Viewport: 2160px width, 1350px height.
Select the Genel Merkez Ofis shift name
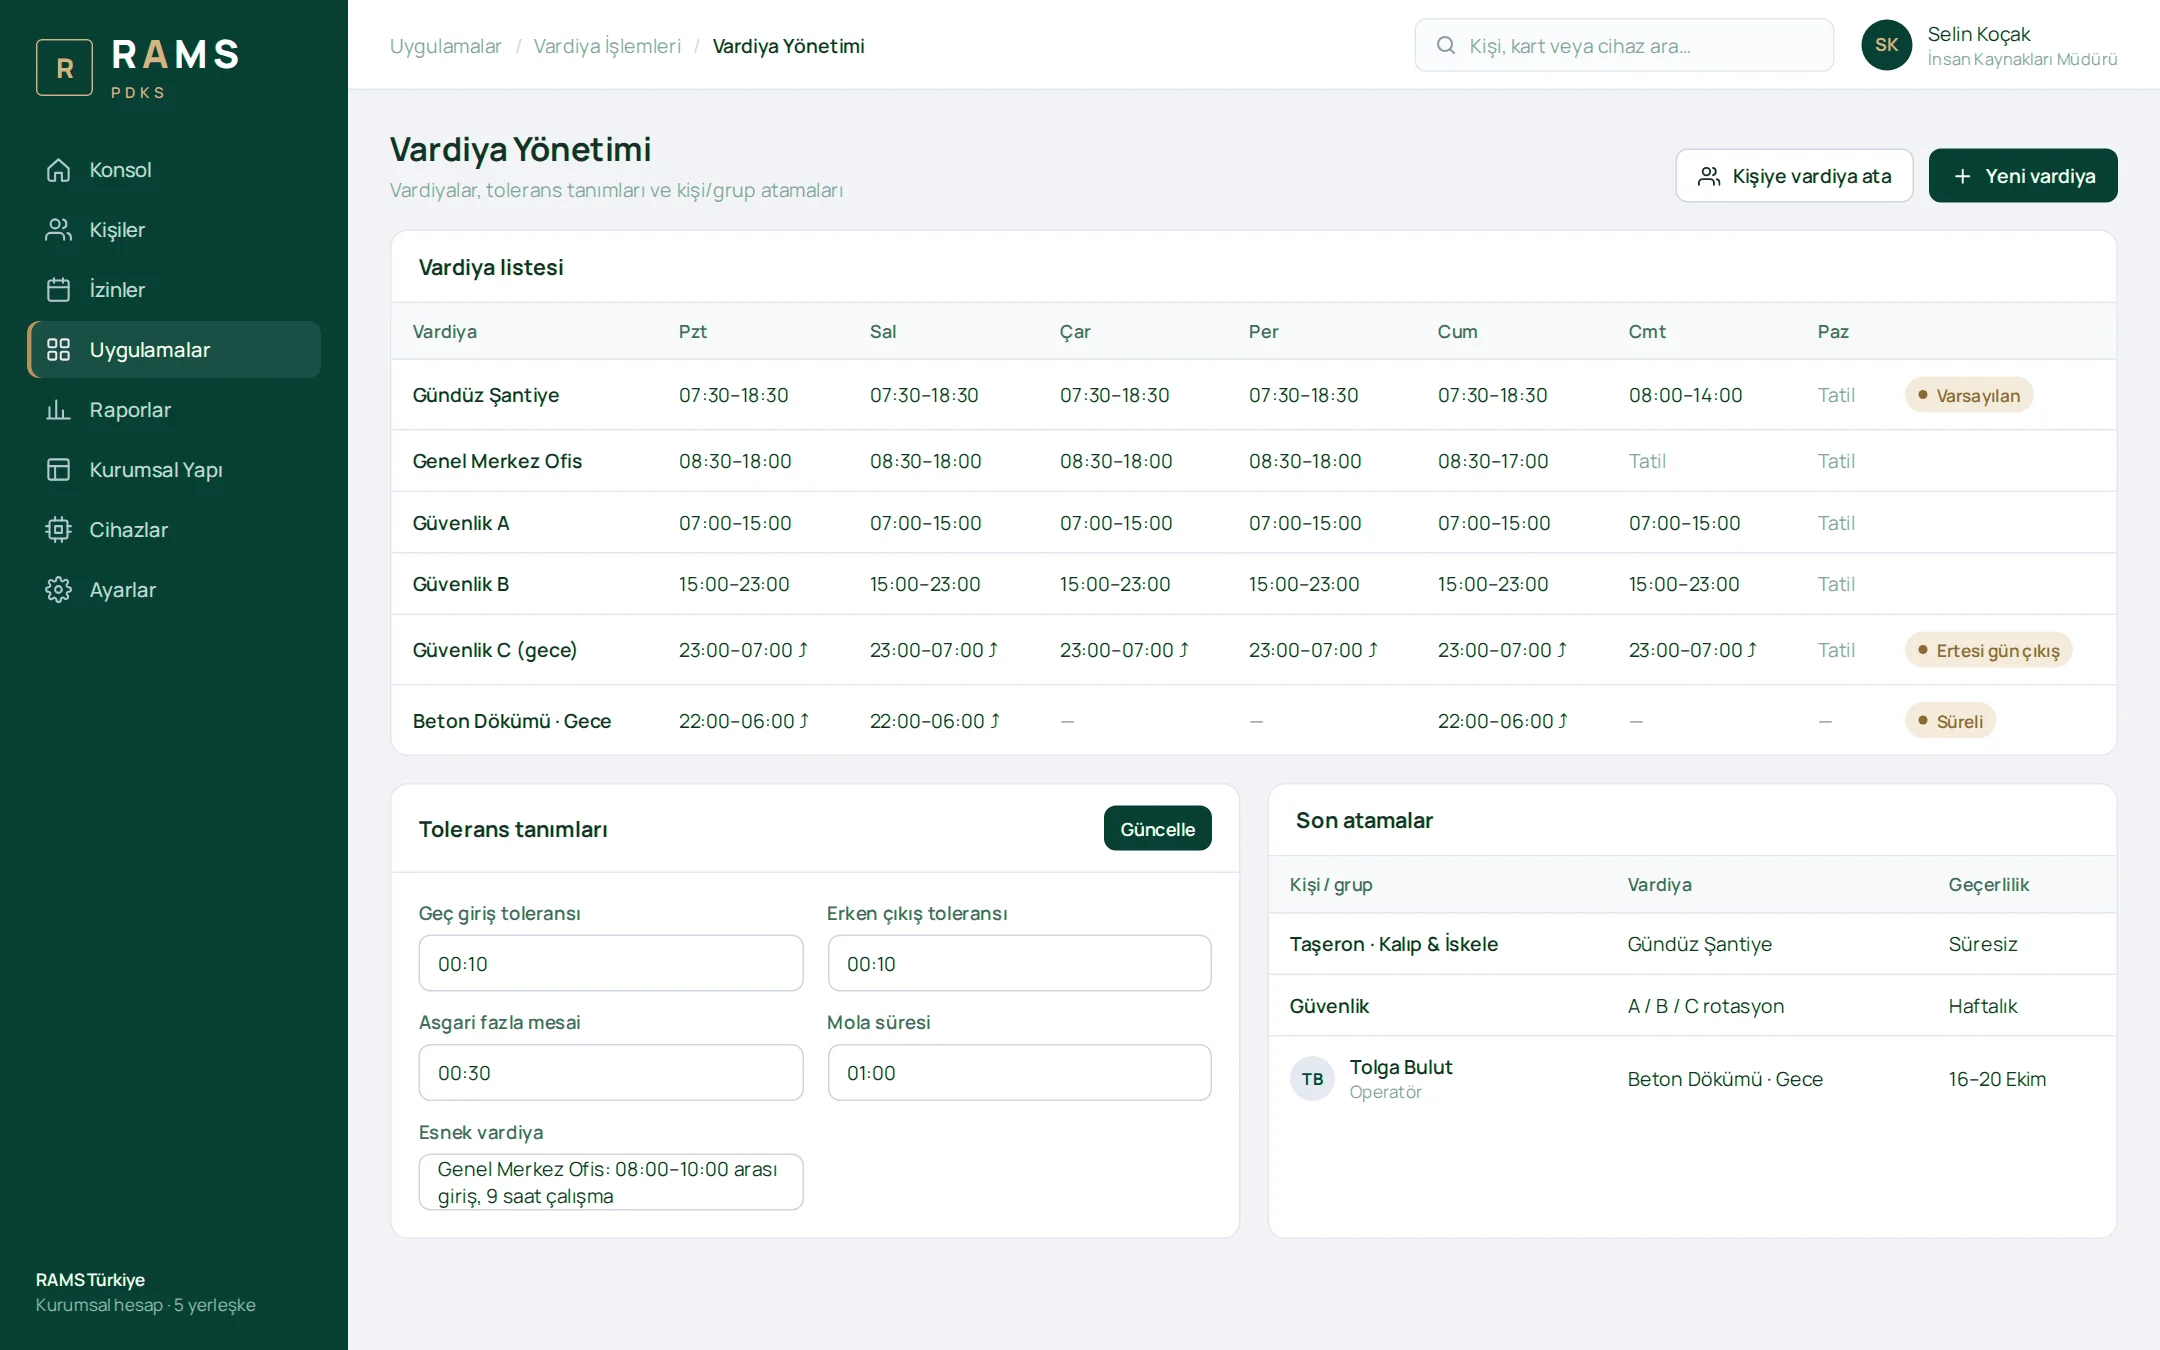coord(497,461)
